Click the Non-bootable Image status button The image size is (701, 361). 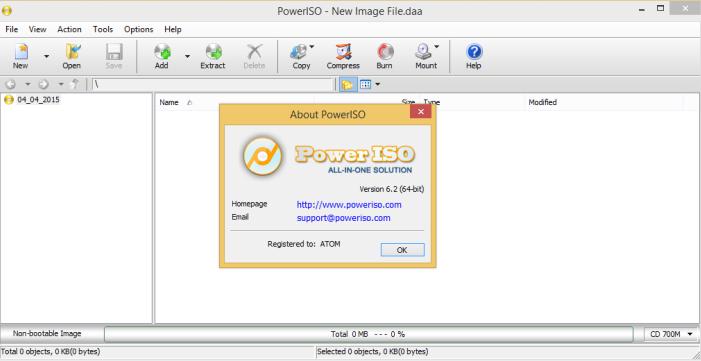coord(47,334)
